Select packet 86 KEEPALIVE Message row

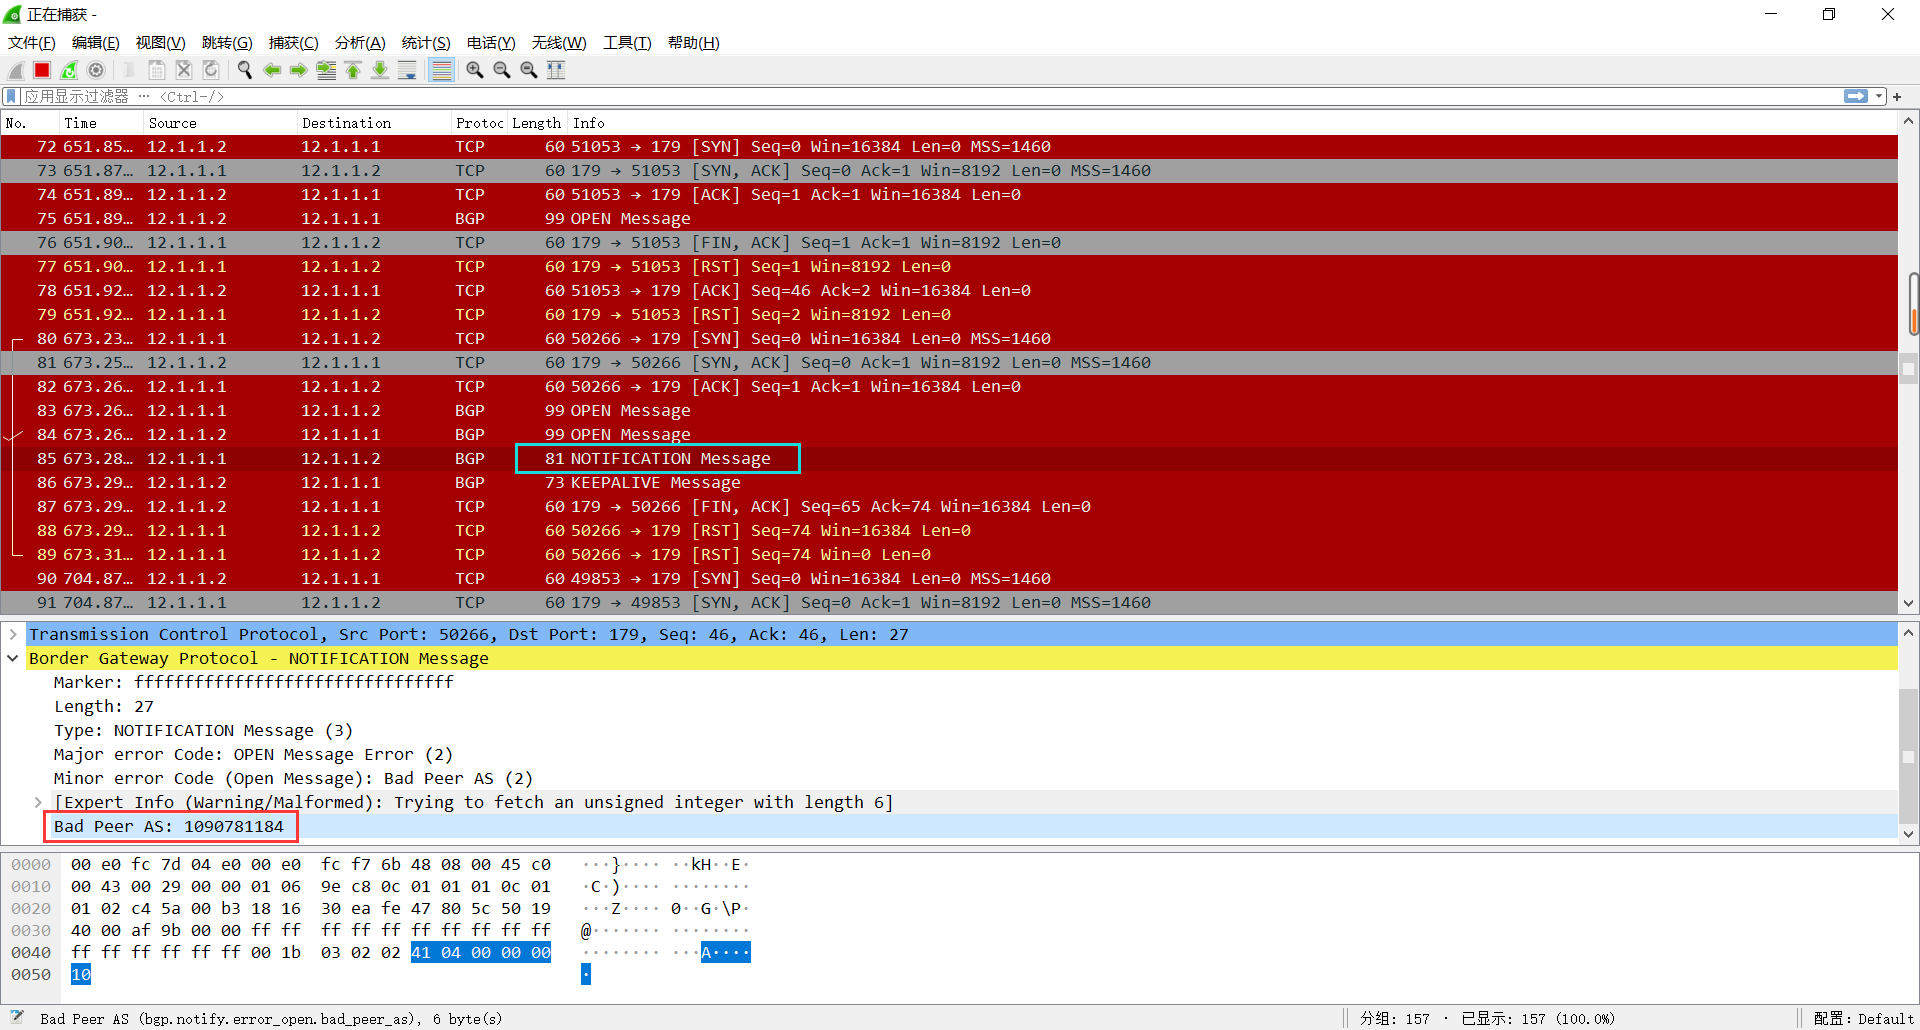949,482
